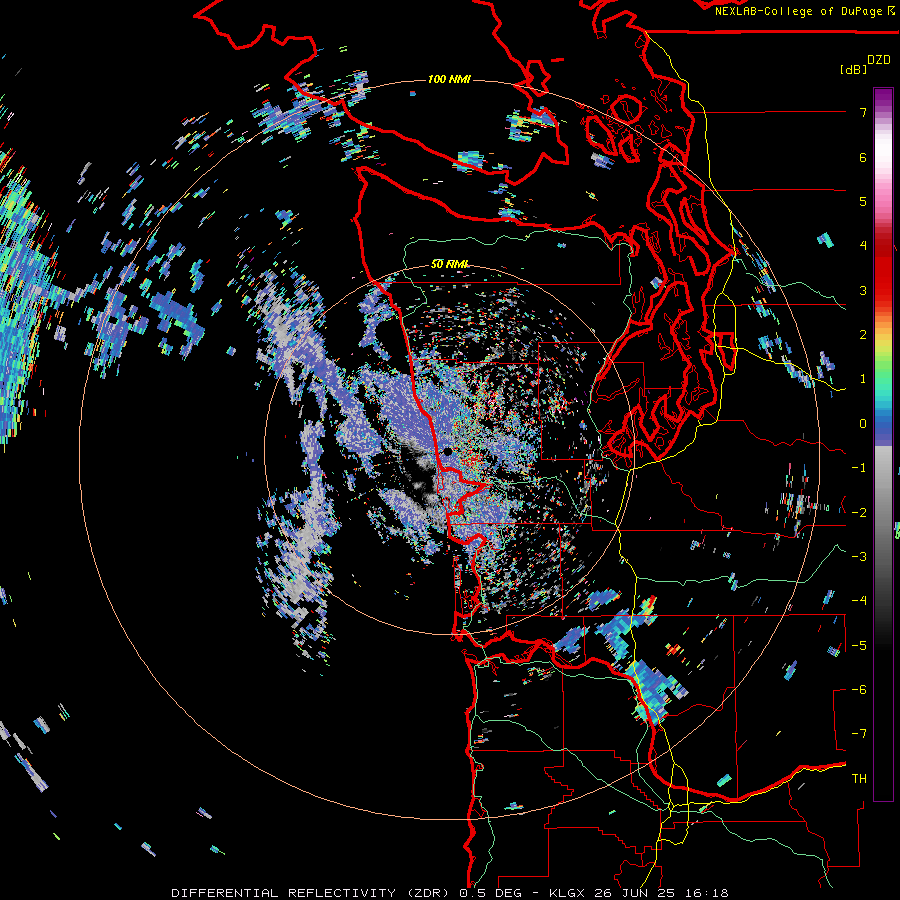Click the -3 value on the color scale

pyautogui.click(x=859, y=557)
